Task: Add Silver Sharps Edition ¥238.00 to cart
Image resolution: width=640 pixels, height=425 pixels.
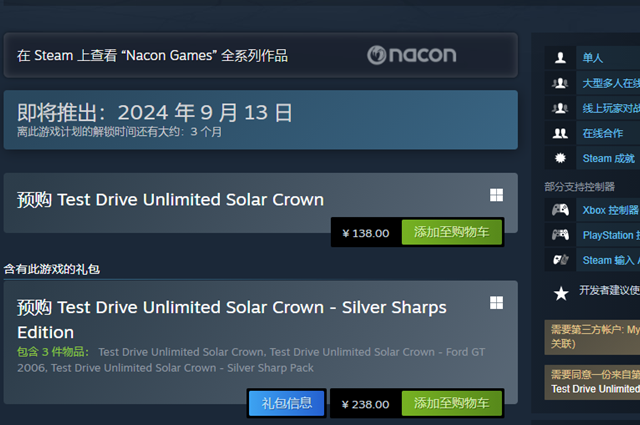Action: [451, 403]
